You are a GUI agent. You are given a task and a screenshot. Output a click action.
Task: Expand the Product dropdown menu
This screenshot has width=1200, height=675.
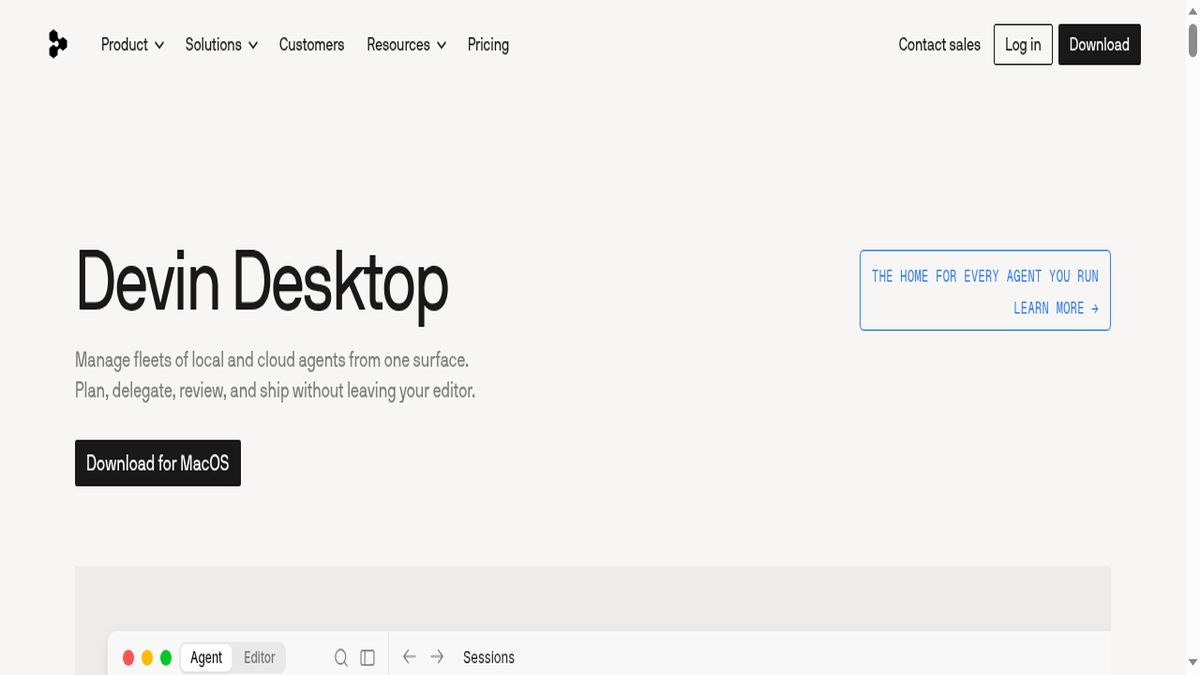point(132,45)
